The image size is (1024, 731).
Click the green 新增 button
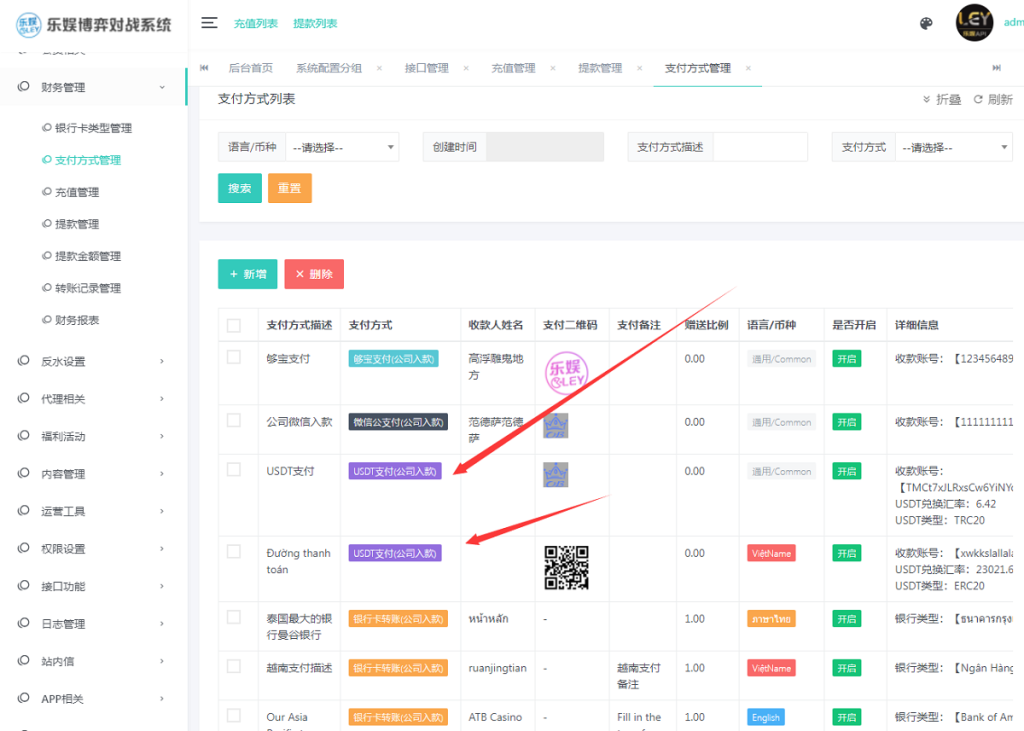[x=247, y=273]
